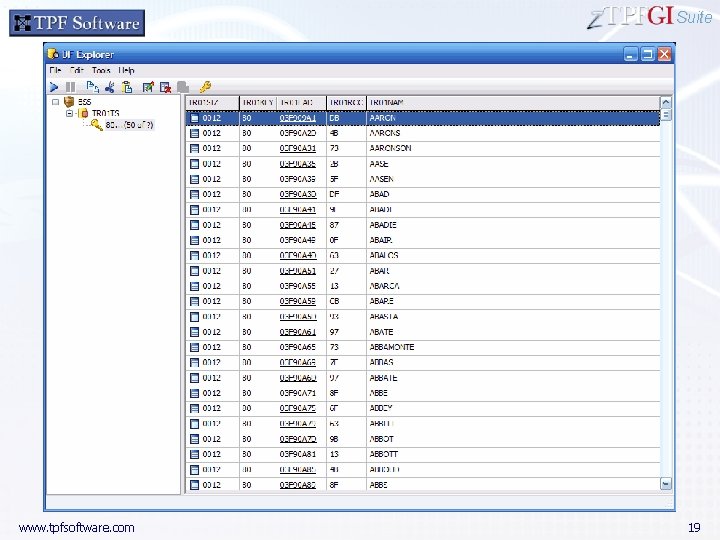Click the record icon in the ABADIE row
Image resolution: width=720 pixels, height=540 pixels.
[x=195, y=225]
